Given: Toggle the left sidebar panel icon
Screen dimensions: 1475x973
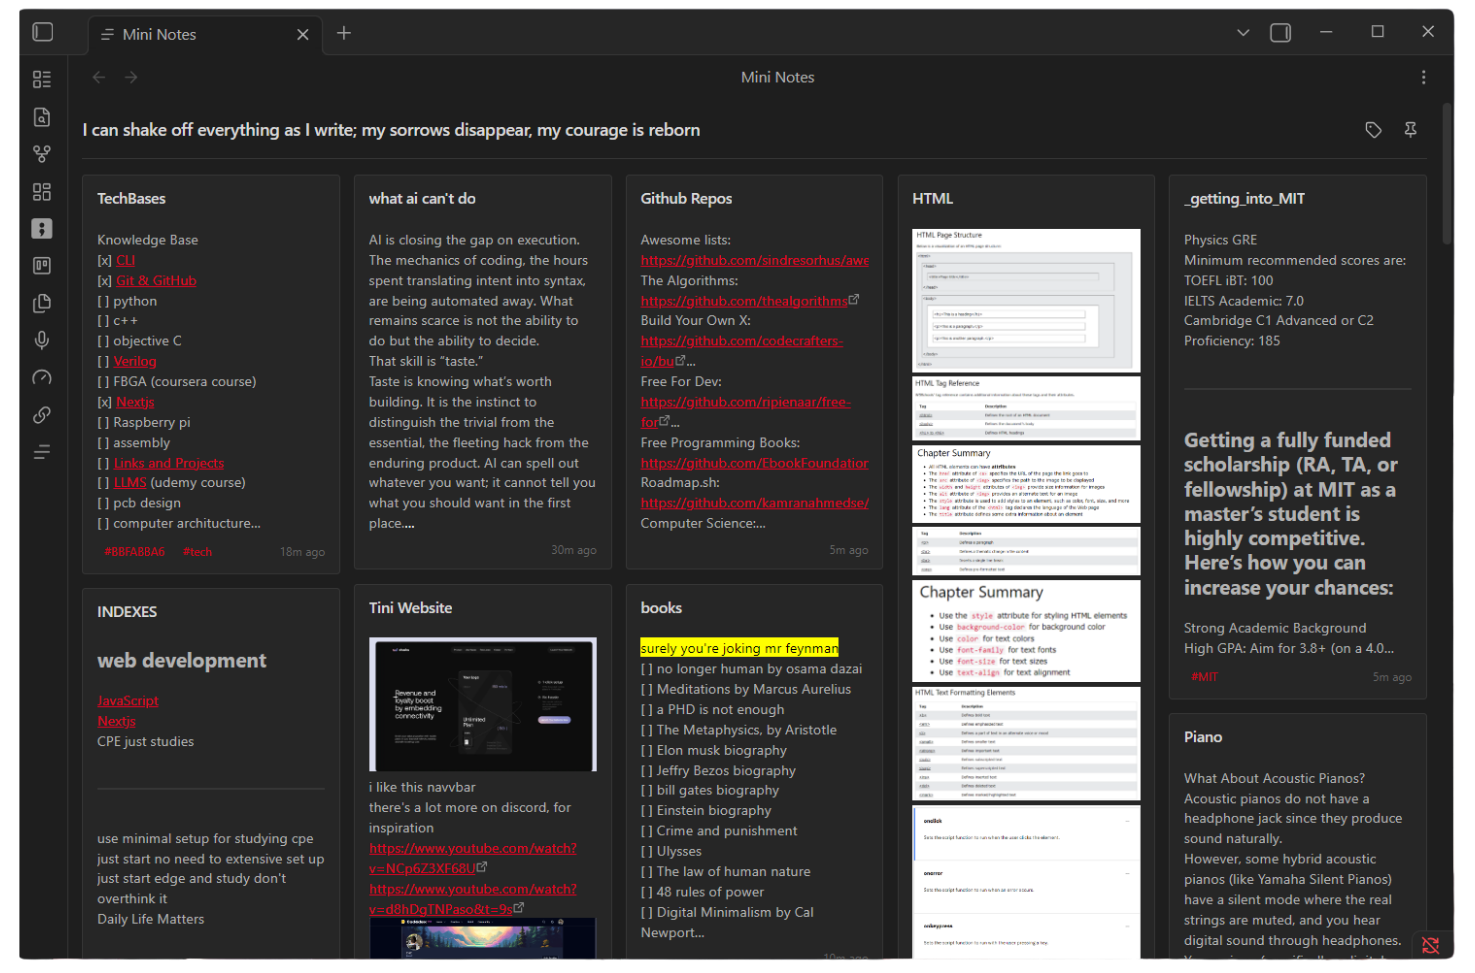Looking at the screenshot, I should (42, 32).
